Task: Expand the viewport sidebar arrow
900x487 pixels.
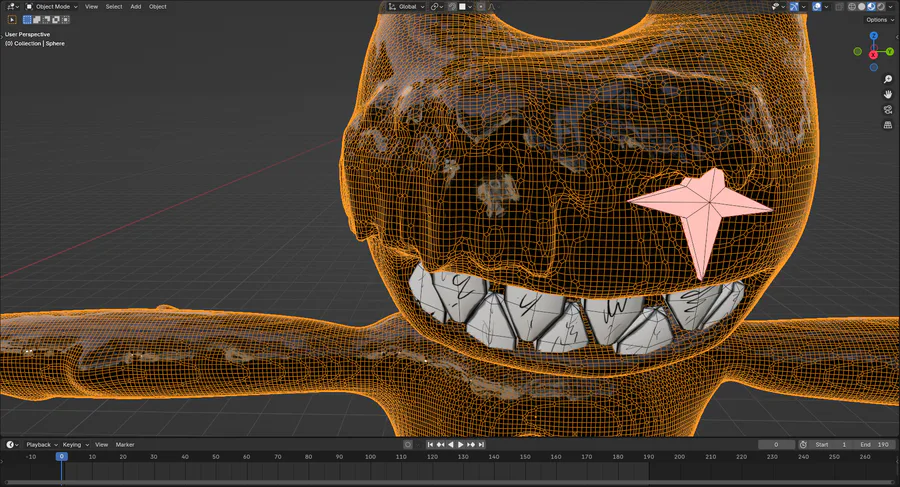Action: [x=897, y=37]
